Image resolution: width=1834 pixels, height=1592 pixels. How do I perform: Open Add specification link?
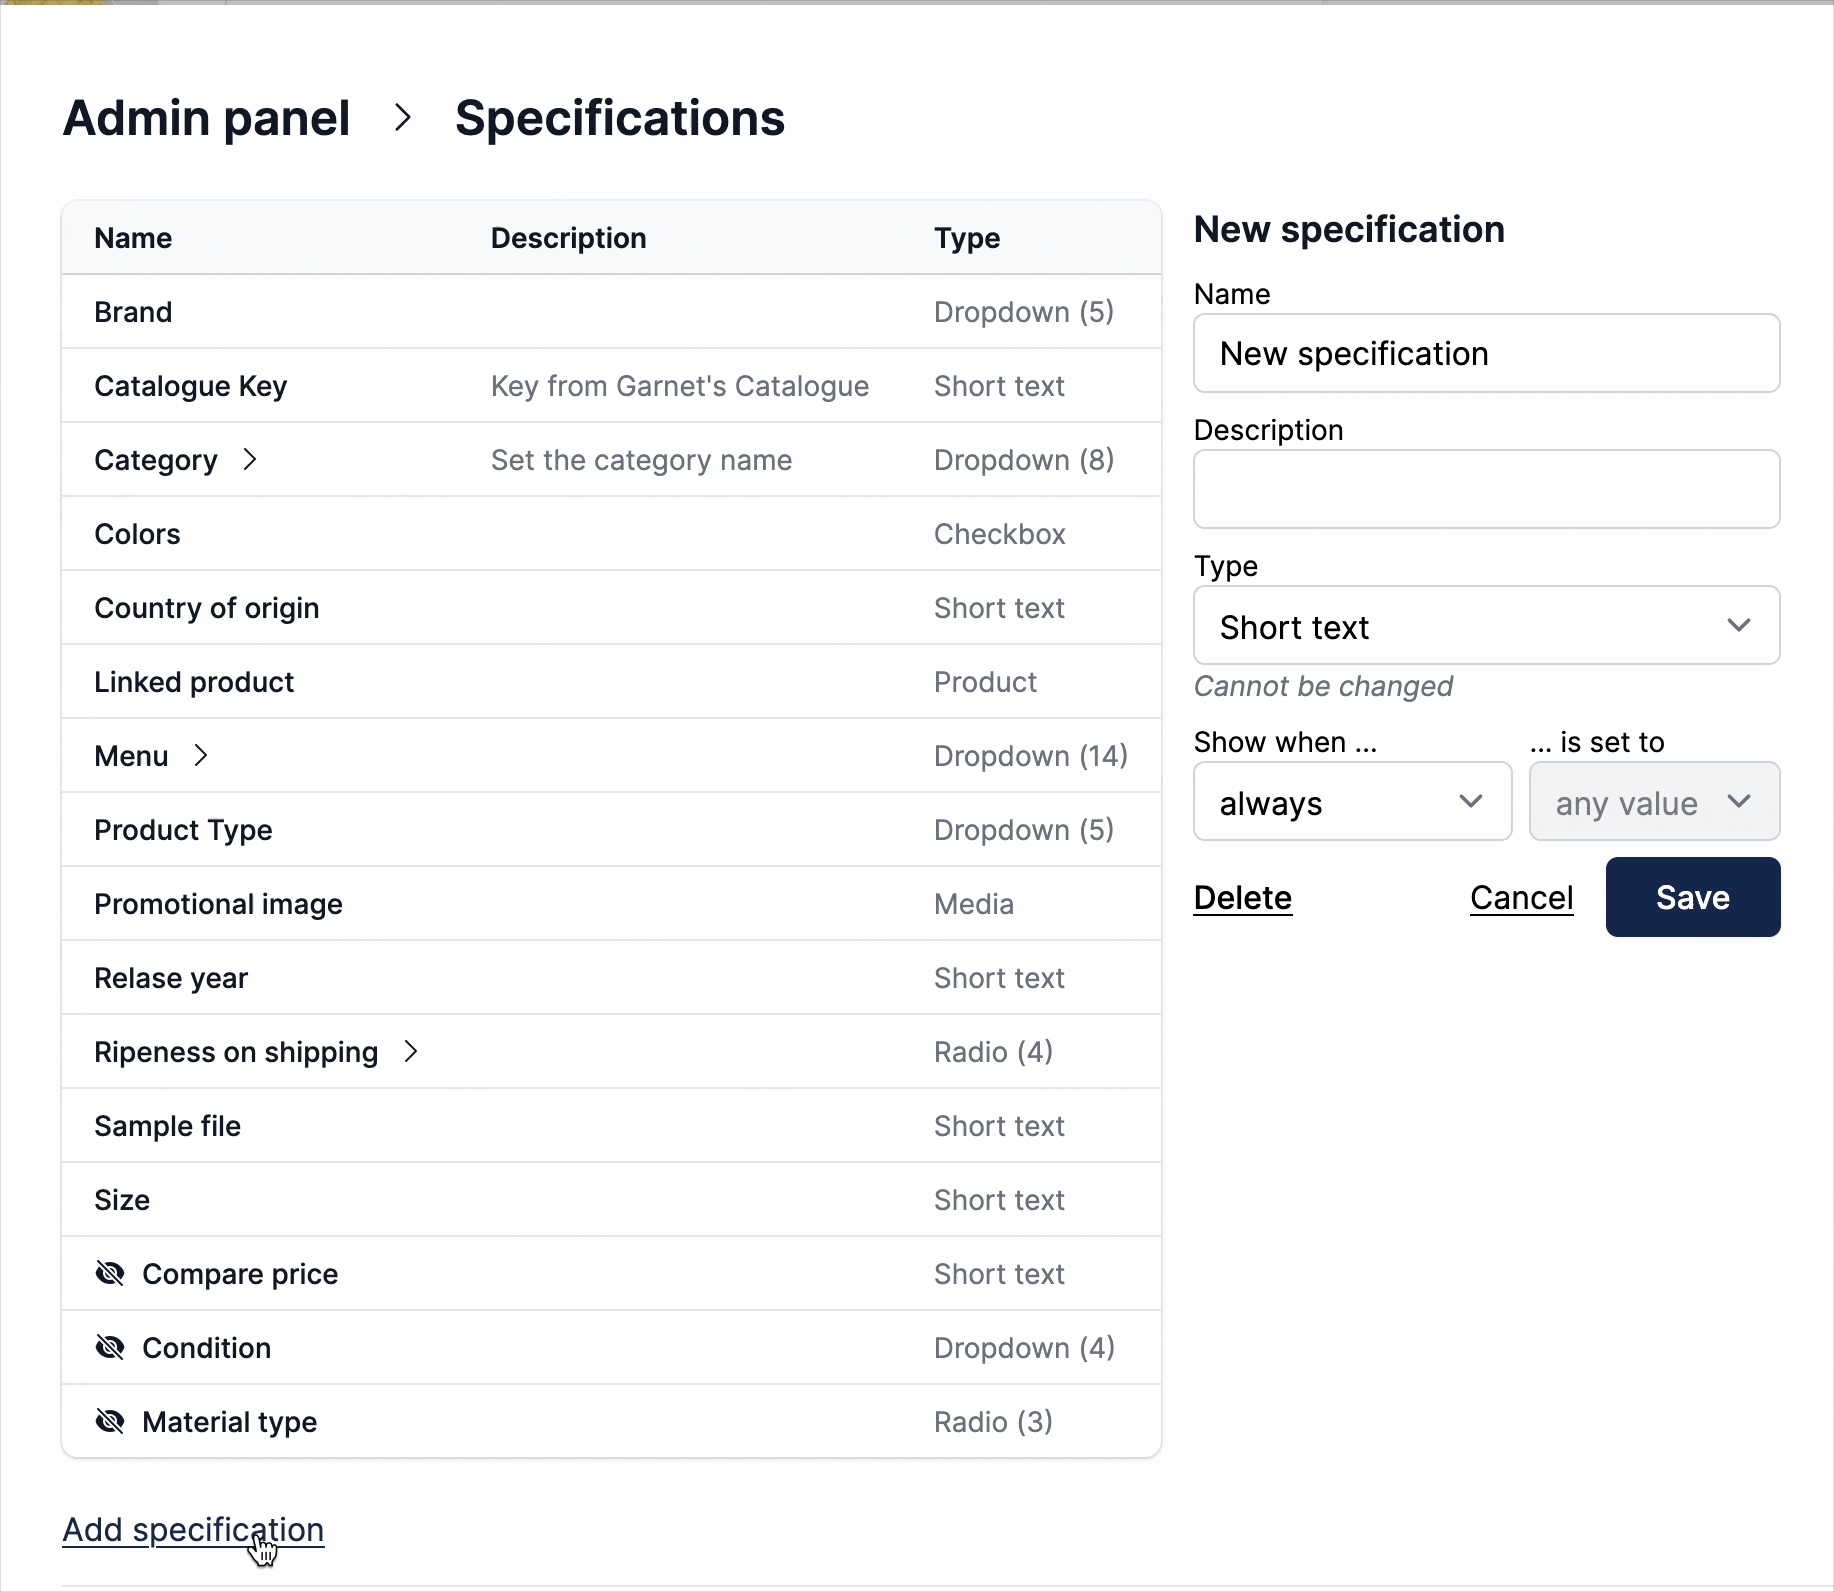pos(192,1530)
